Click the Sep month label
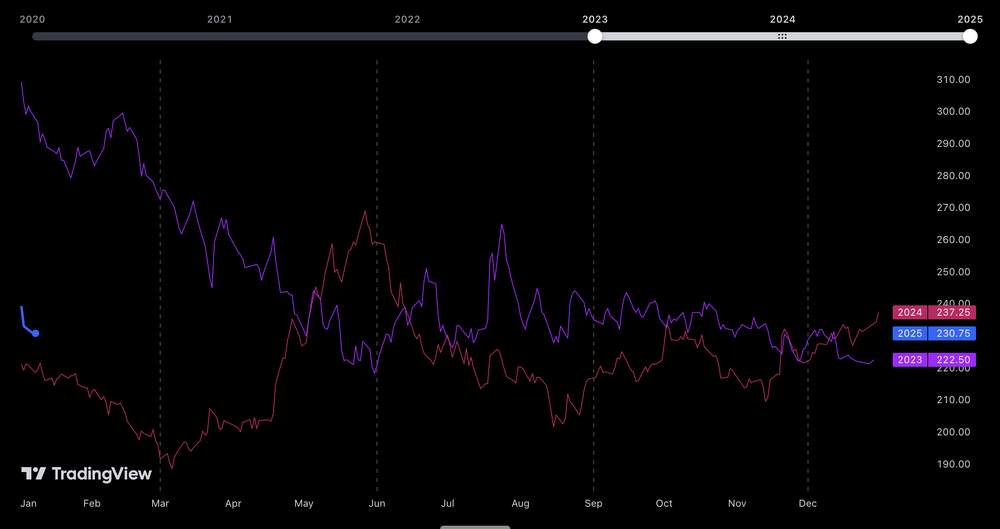The image size is (1000, 529). click(594, 503)
